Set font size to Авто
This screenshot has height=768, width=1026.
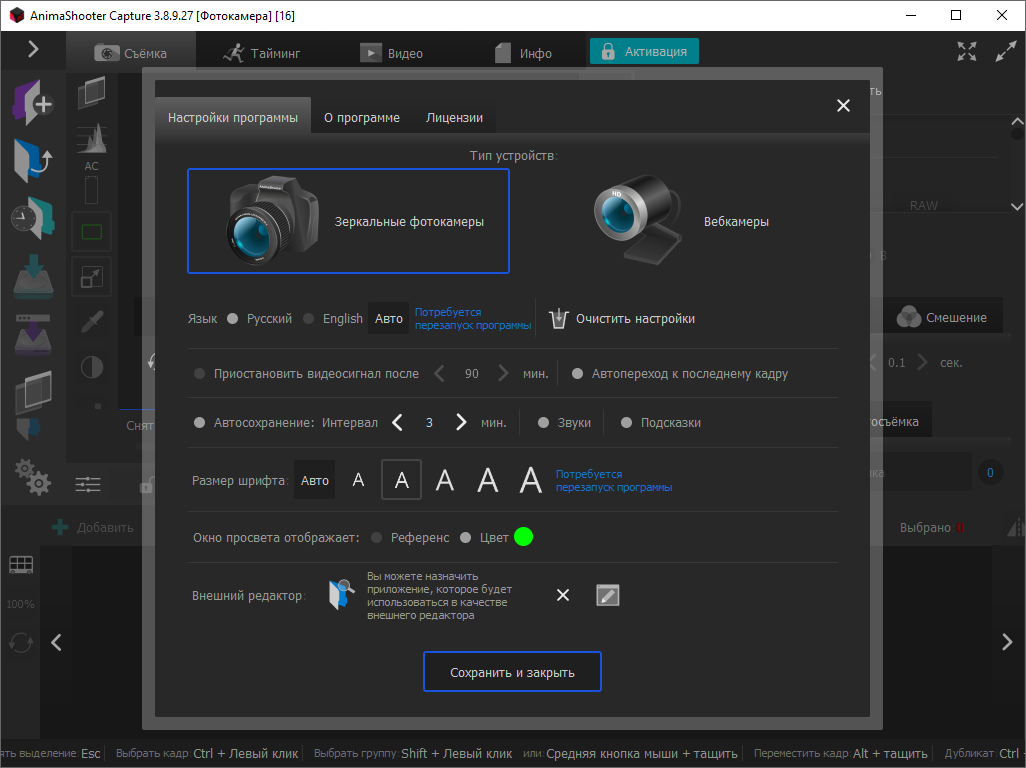pyautogui.click(x=315, y=480)
